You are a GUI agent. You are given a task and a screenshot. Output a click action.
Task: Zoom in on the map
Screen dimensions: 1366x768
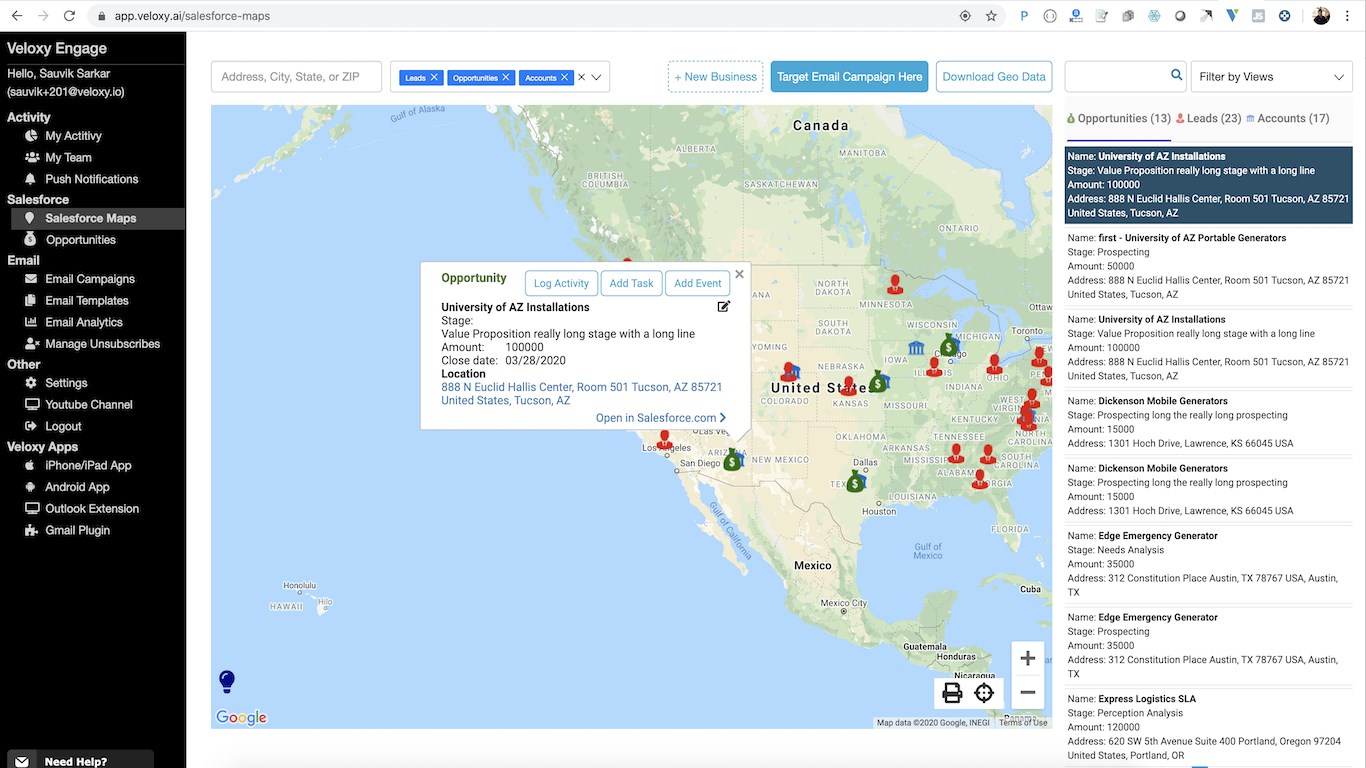pos(1027,658)
